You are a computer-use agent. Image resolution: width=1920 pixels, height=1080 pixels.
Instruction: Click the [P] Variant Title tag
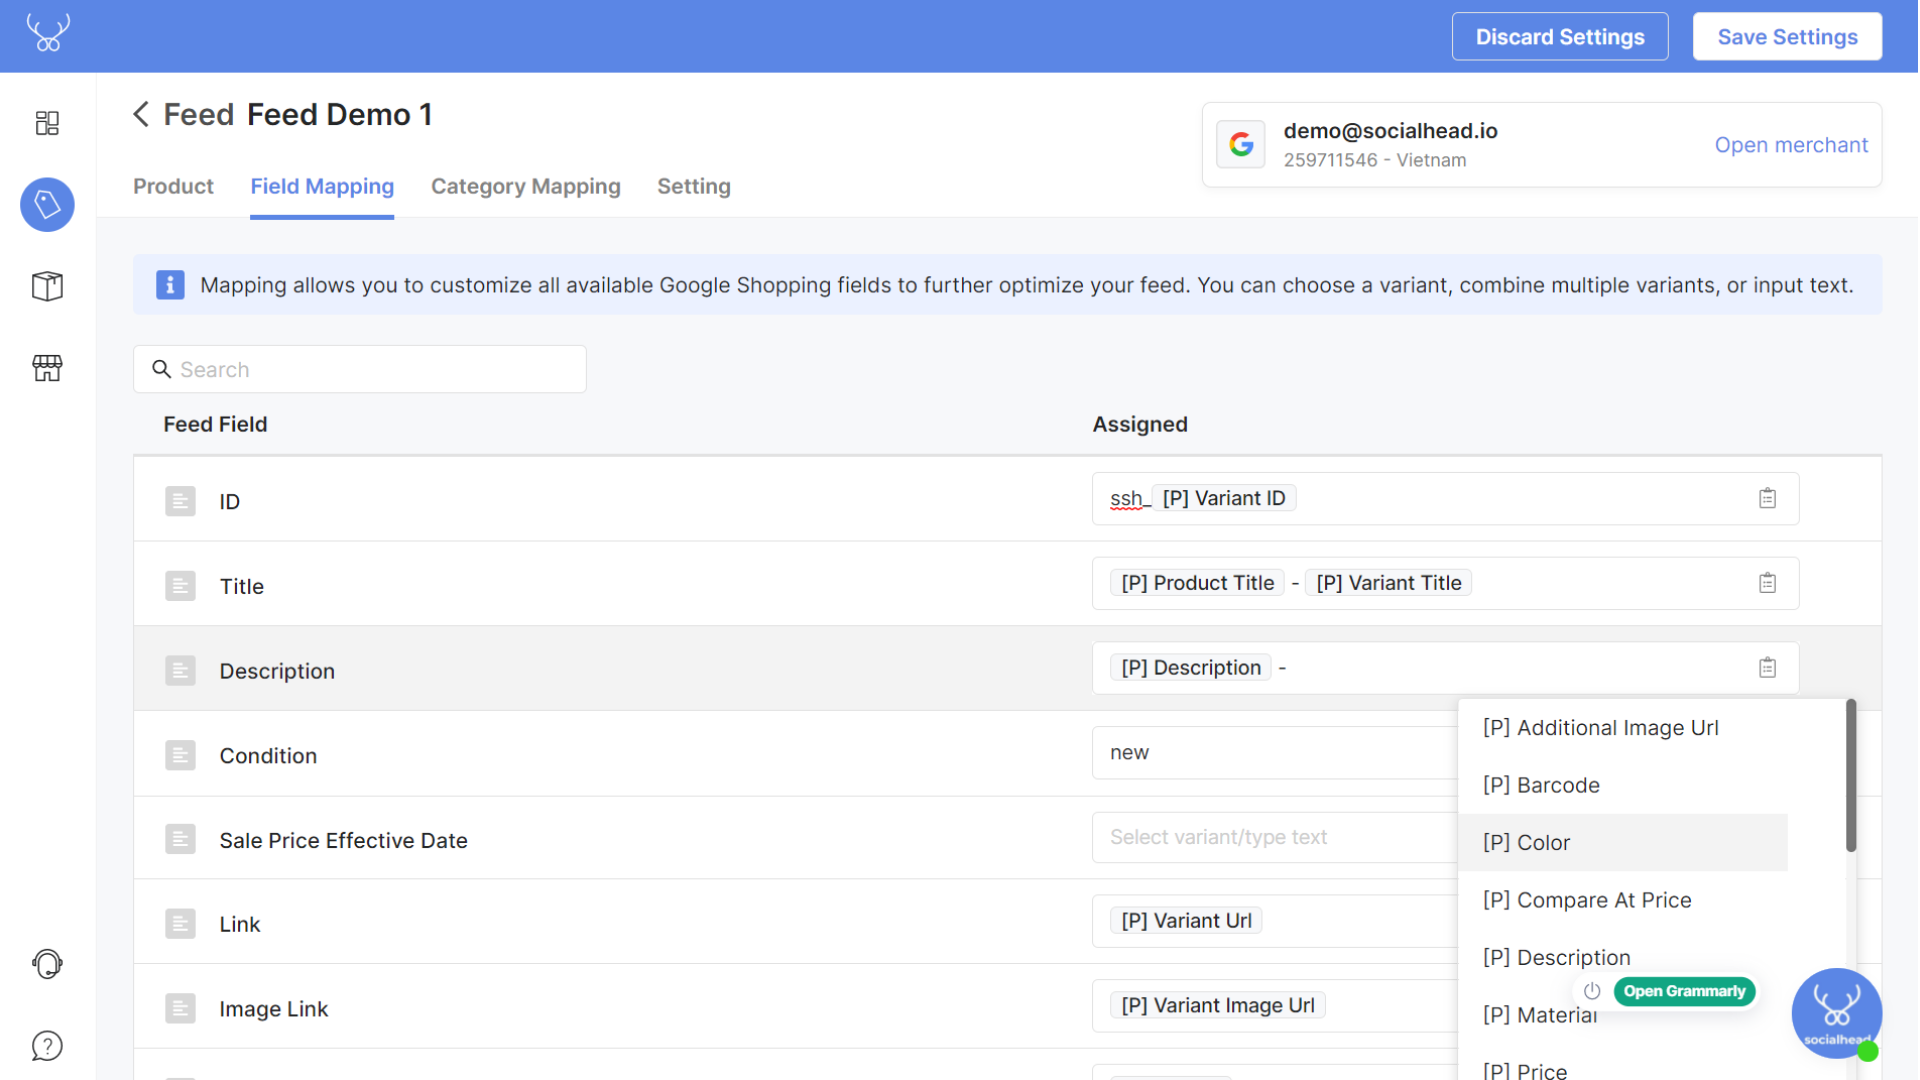pos(1388,583)
